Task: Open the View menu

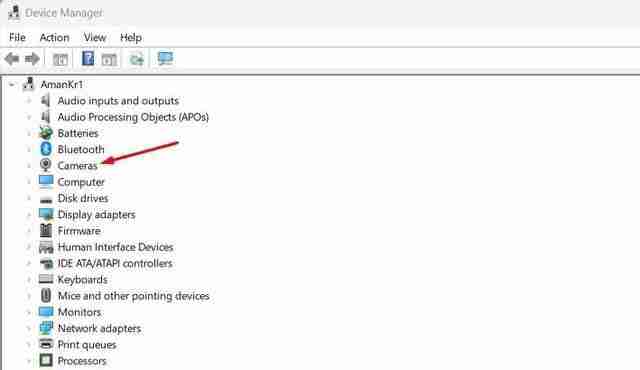Action: click(x=95, y=38)
